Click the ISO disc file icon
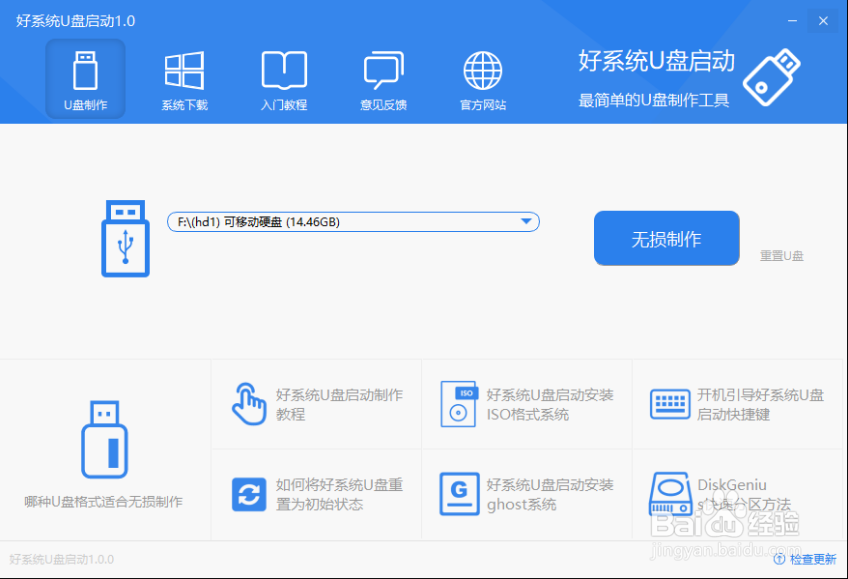 [459, 404]
